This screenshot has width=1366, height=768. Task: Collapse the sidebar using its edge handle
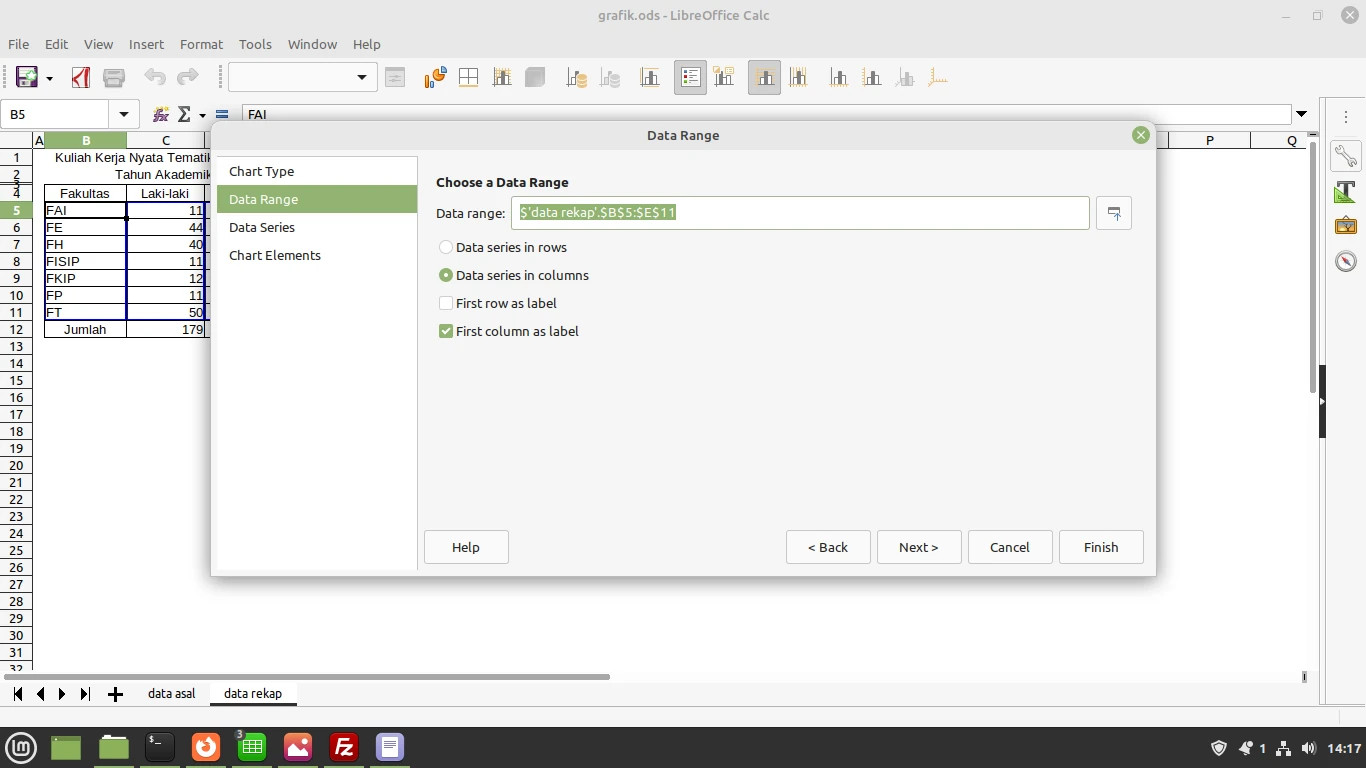point(1322,401)
